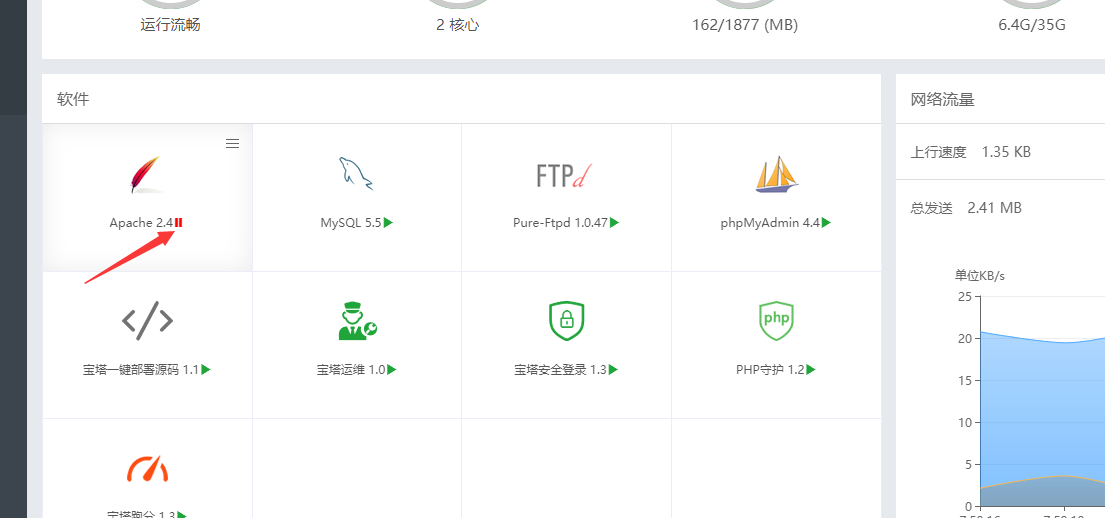
Task: Click the code brackets icon for 宝塔一键部署源码
Action: (147, 321)
